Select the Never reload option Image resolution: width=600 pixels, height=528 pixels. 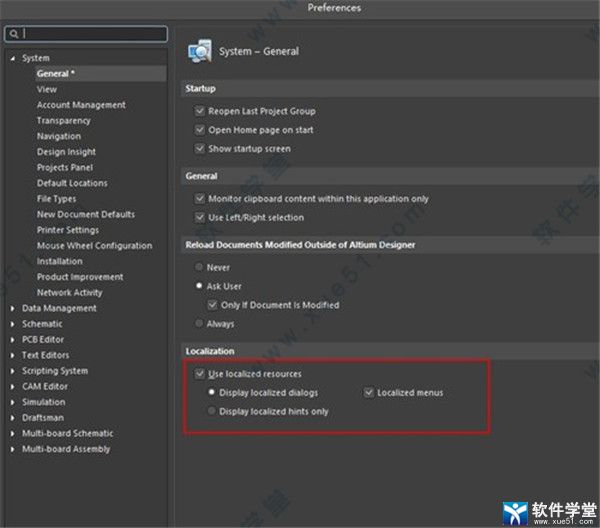click(199, 267)
